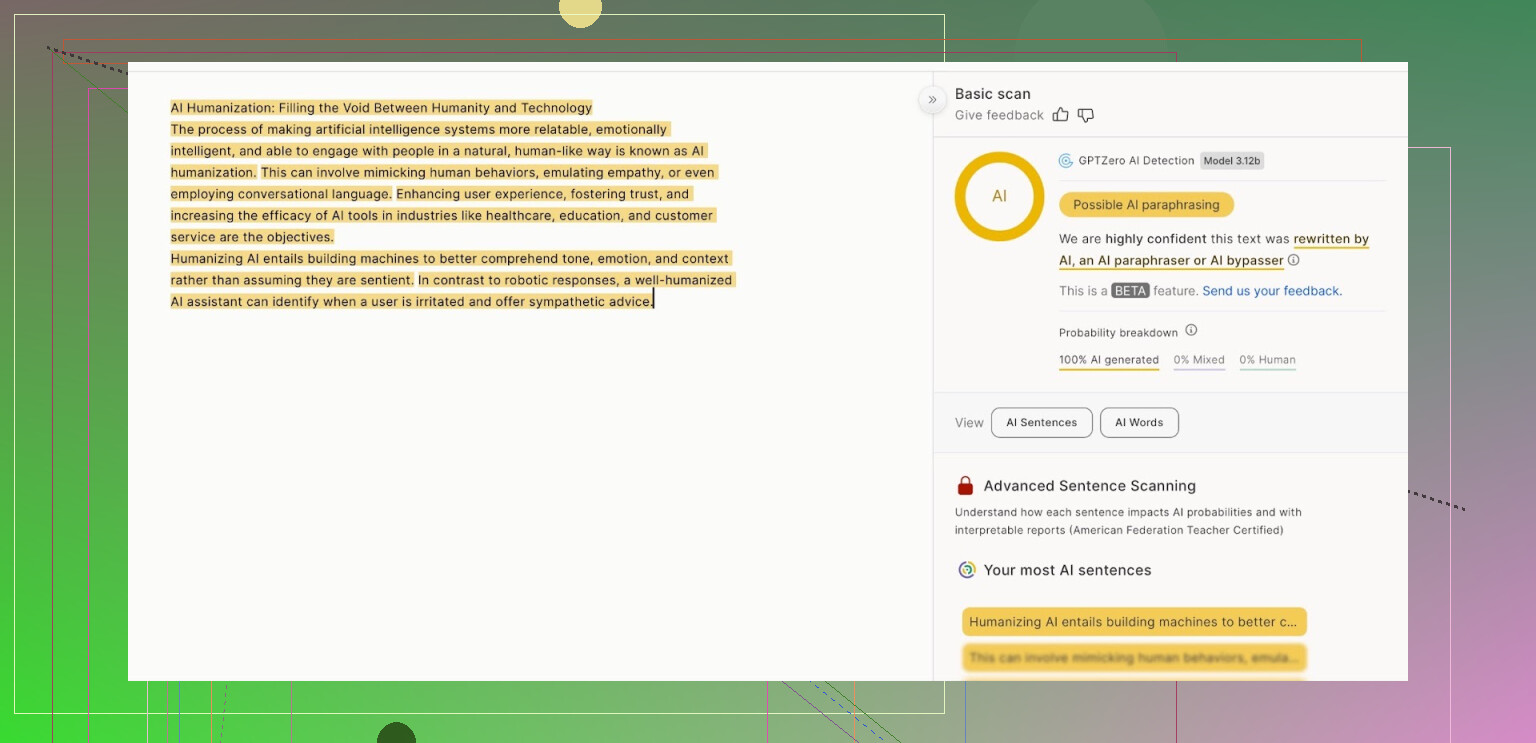Image resolution: width=1536 pixels, height=743 pixels.
Task: Select the 0% Human breakdown
Action: [x=1267, y=360]
